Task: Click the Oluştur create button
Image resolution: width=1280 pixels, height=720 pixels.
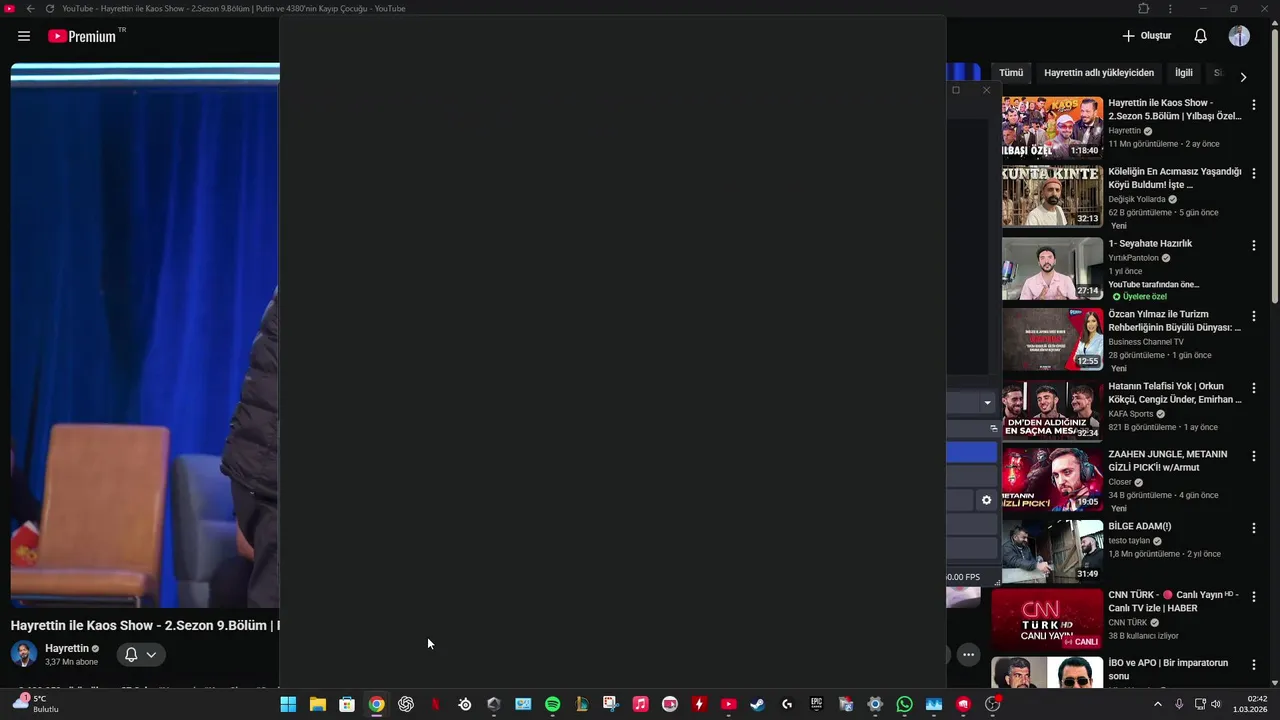Action: click(x=1146, y=36)
